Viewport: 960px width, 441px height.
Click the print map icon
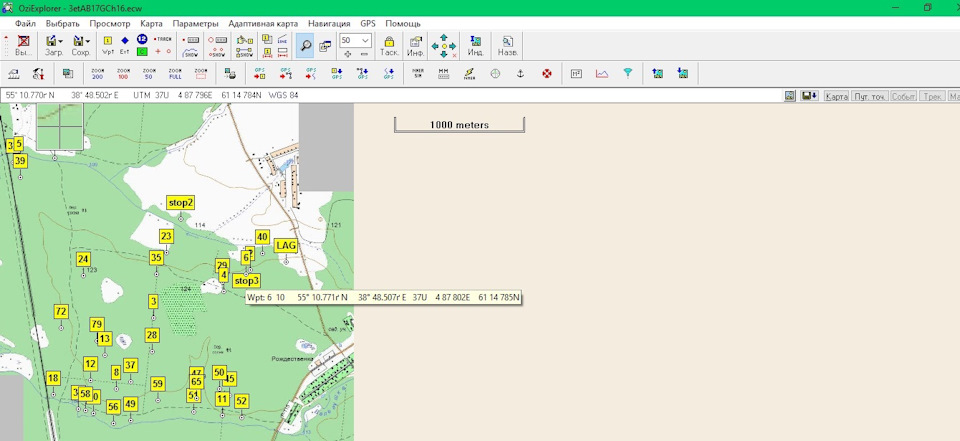click(x=230, y=74)
